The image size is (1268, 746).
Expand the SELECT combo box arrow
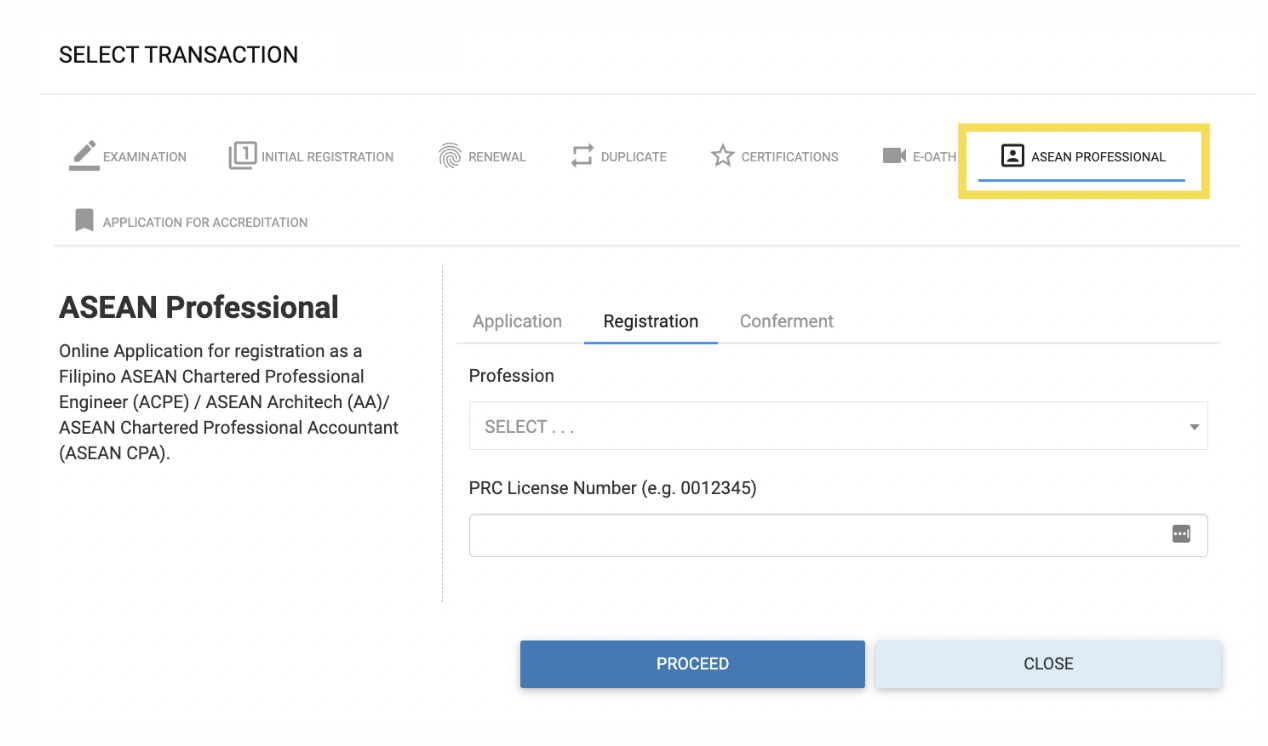point(1192,425)
